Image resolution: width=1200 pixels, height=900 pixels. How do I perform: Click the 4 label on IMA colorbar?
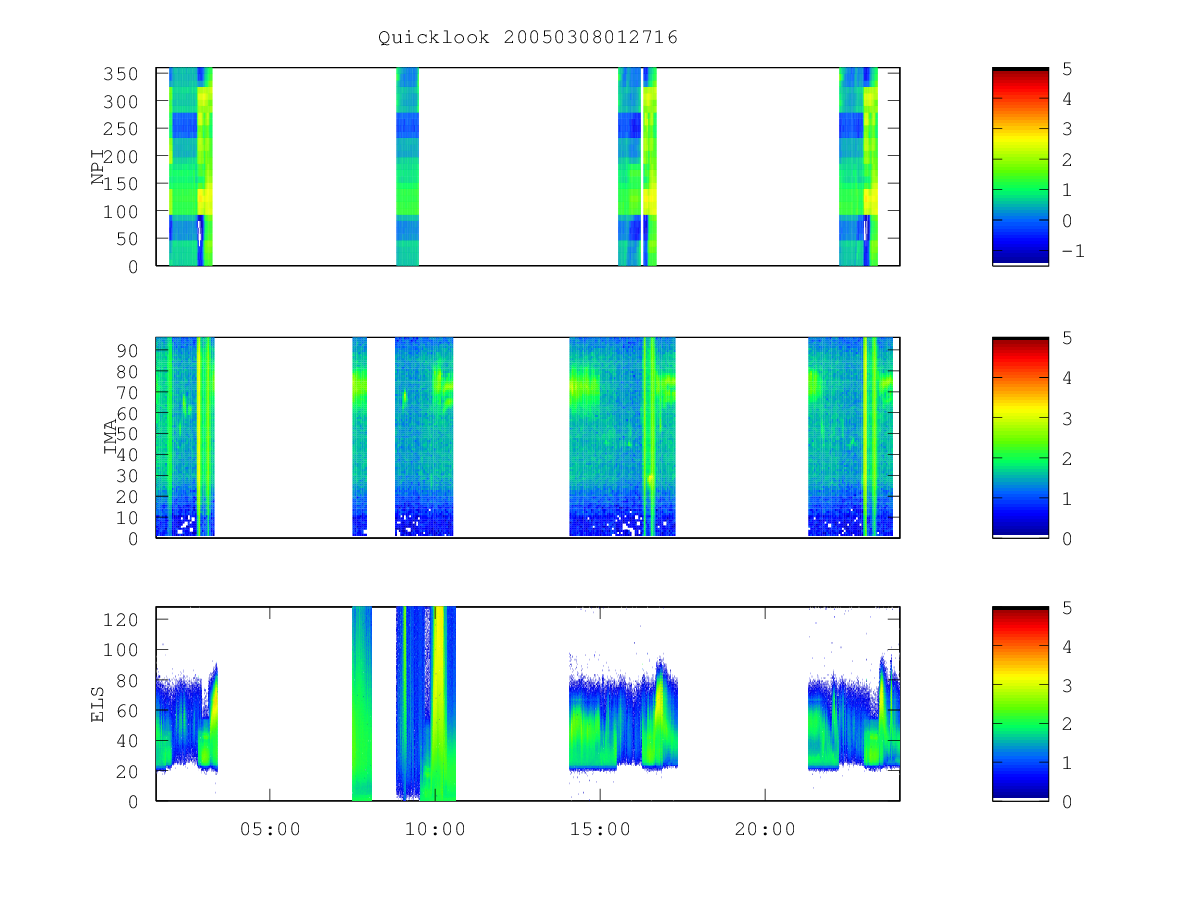tap(1066, 378)
